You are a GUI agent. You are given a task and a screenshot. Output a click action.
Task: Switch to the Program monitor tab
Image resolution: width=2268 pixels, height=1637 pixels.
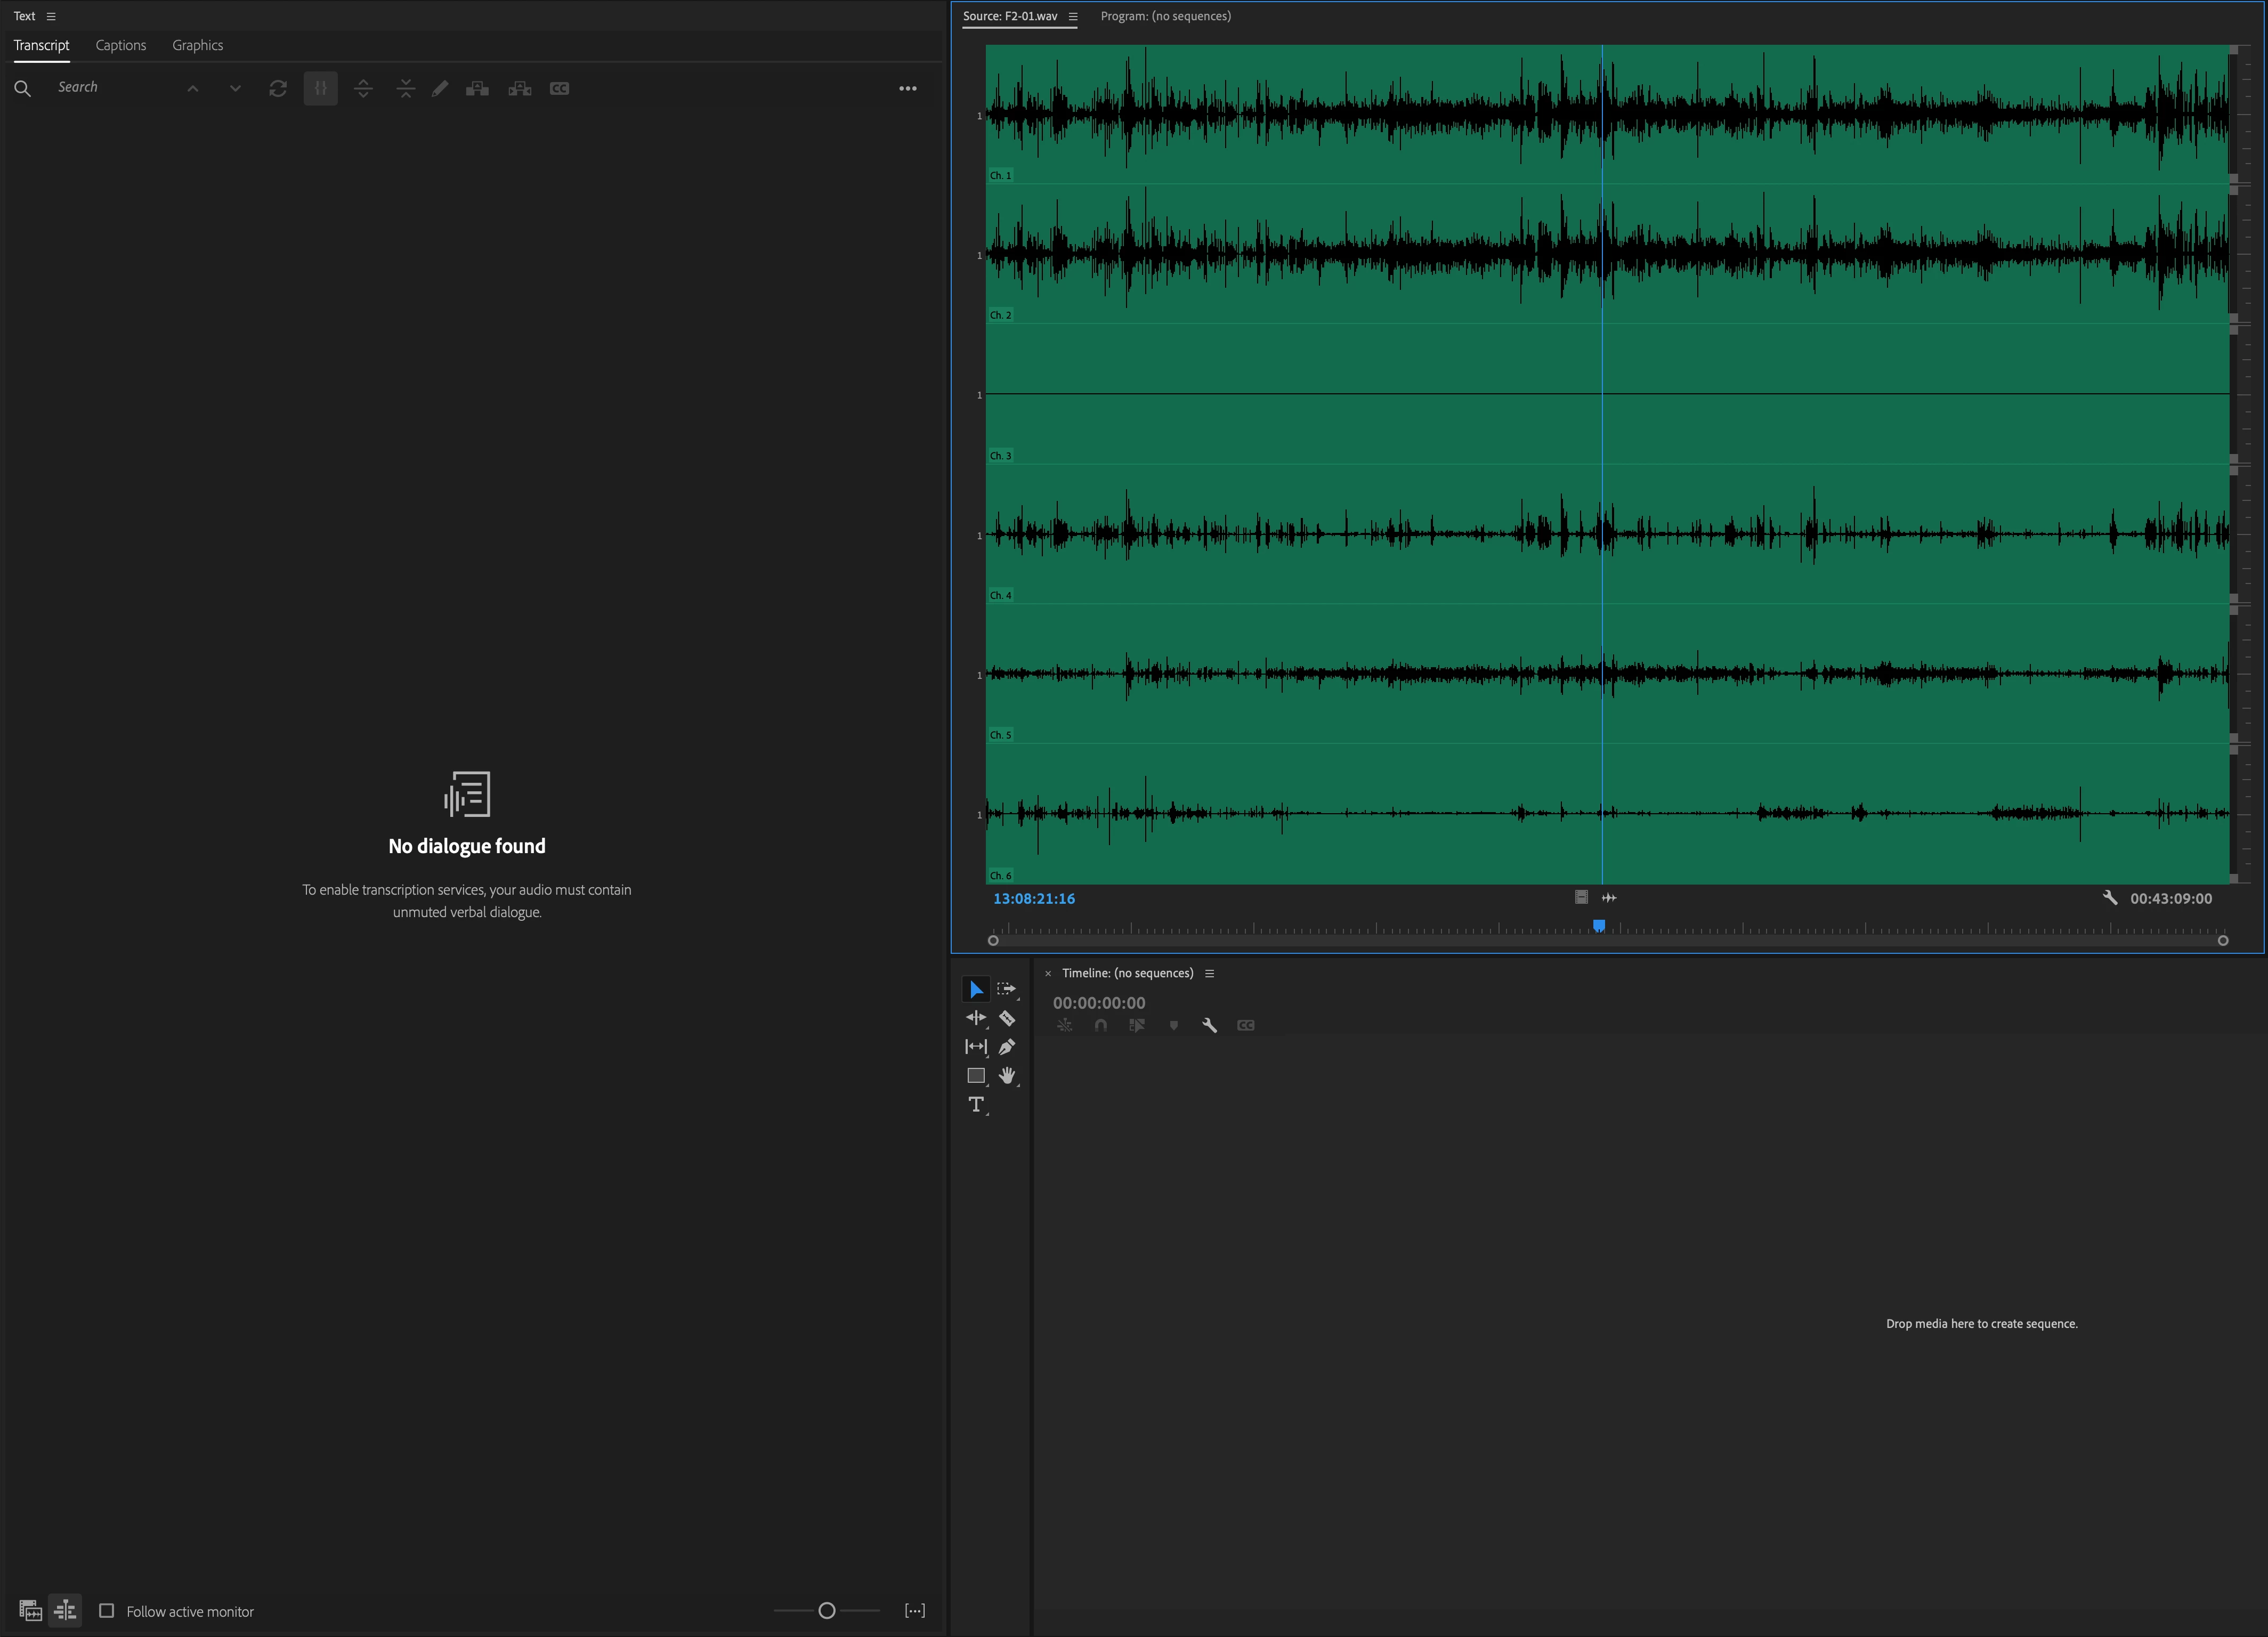[1166, 16]
